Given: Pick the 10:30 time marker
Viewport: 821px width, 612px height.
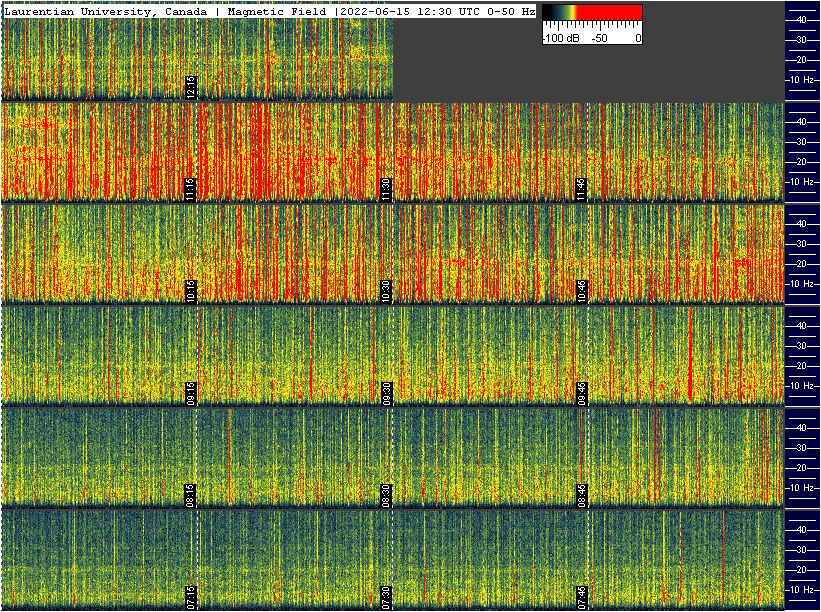Looking at the screenshot, I should click(x=386, y=291).
